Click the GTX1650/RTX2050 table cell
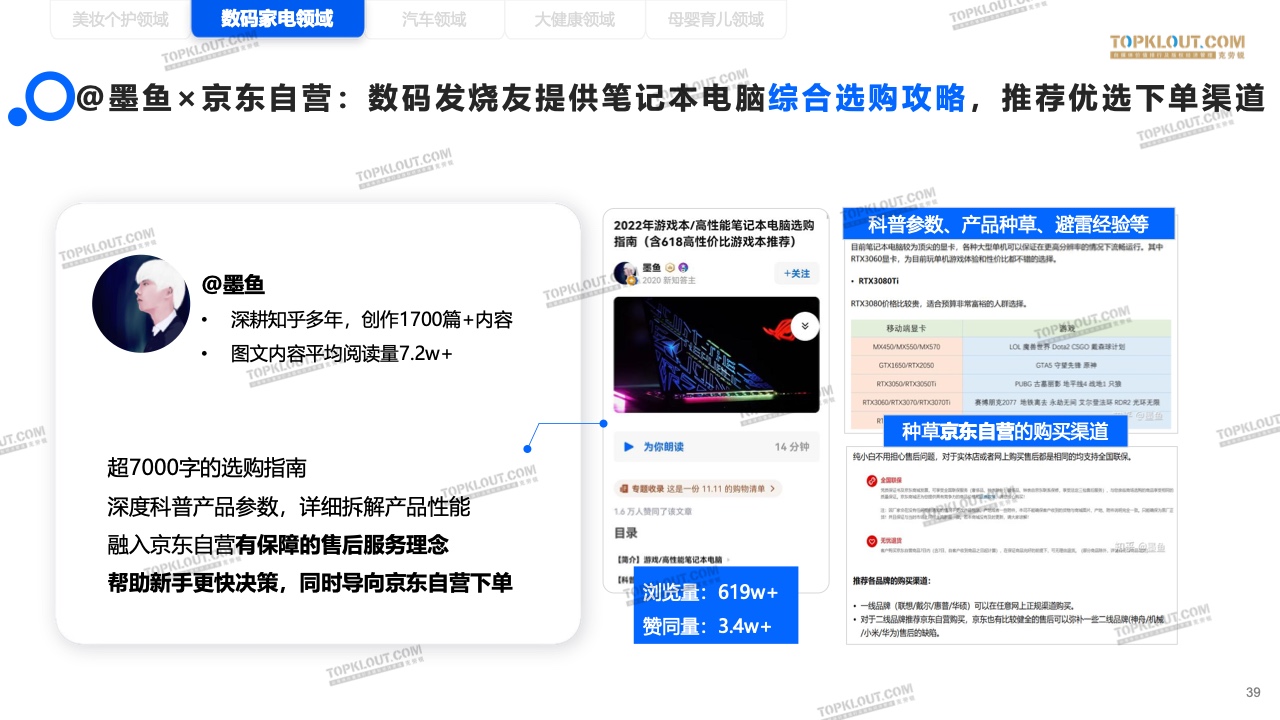The width and height of the screenshot is (1280, 720). pyautogui.click(x=906, y=365)
